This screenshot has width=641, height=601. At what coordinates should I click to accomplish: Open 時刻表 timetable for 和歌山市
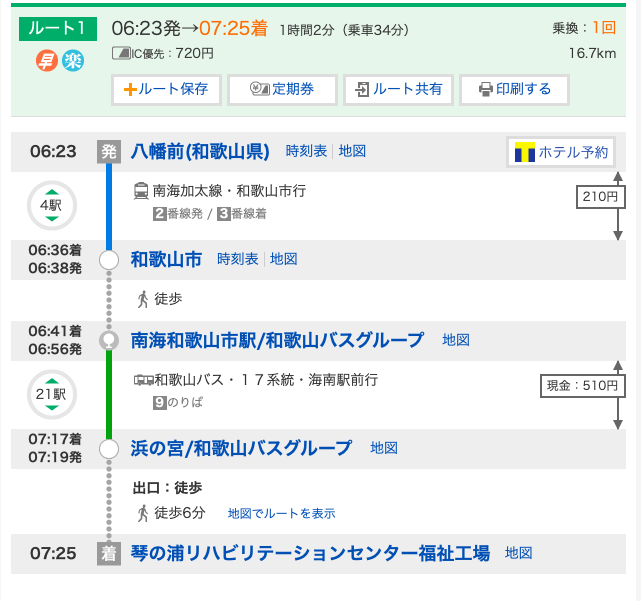(238, 259)
